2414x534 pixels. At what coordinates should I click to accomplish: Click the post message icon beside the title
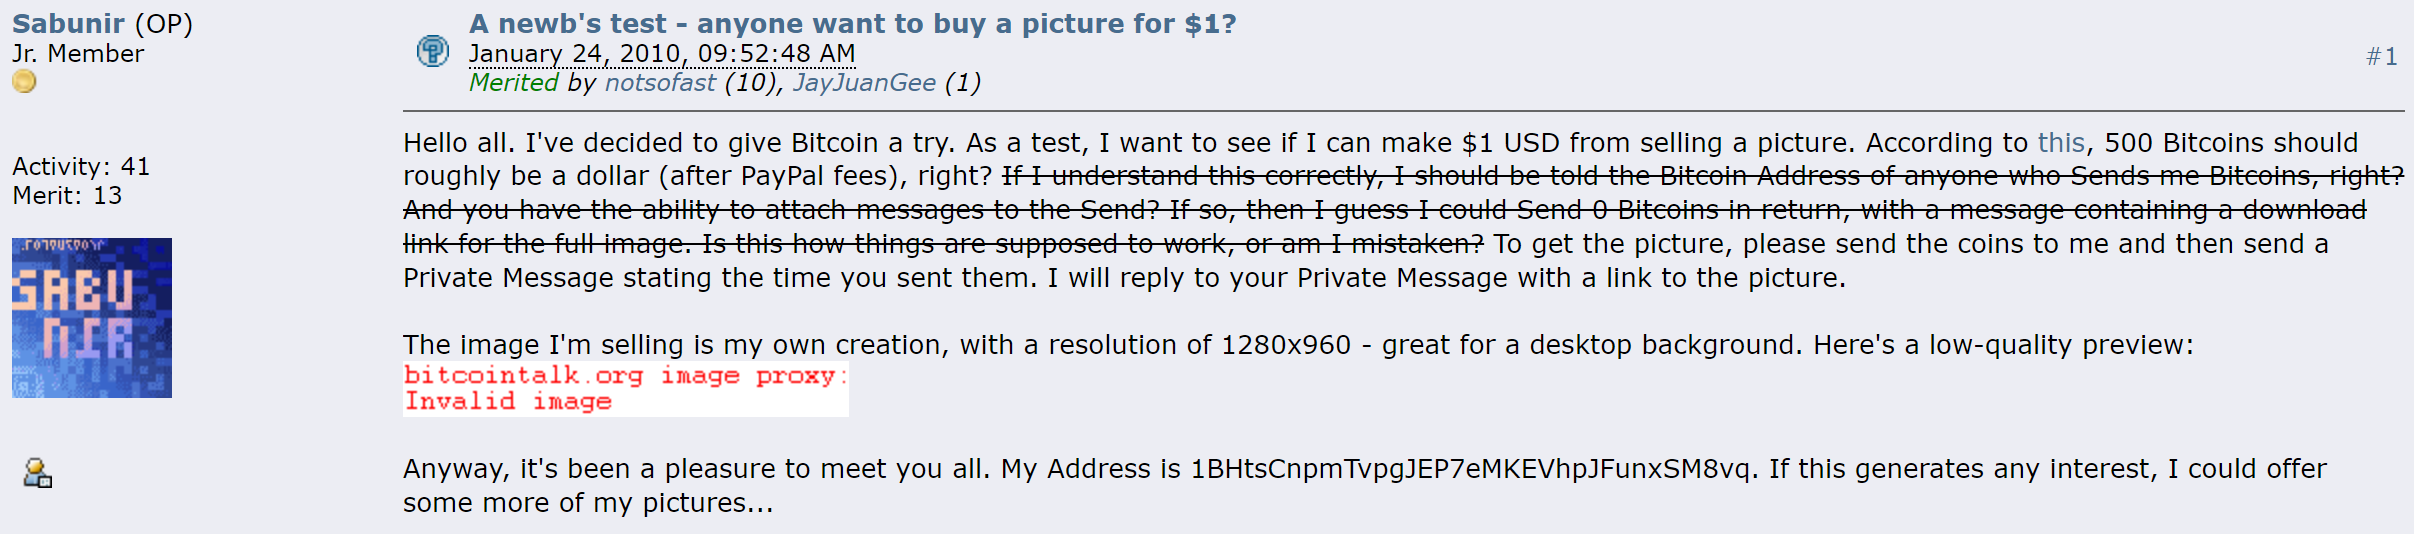[x=432, y=50]
